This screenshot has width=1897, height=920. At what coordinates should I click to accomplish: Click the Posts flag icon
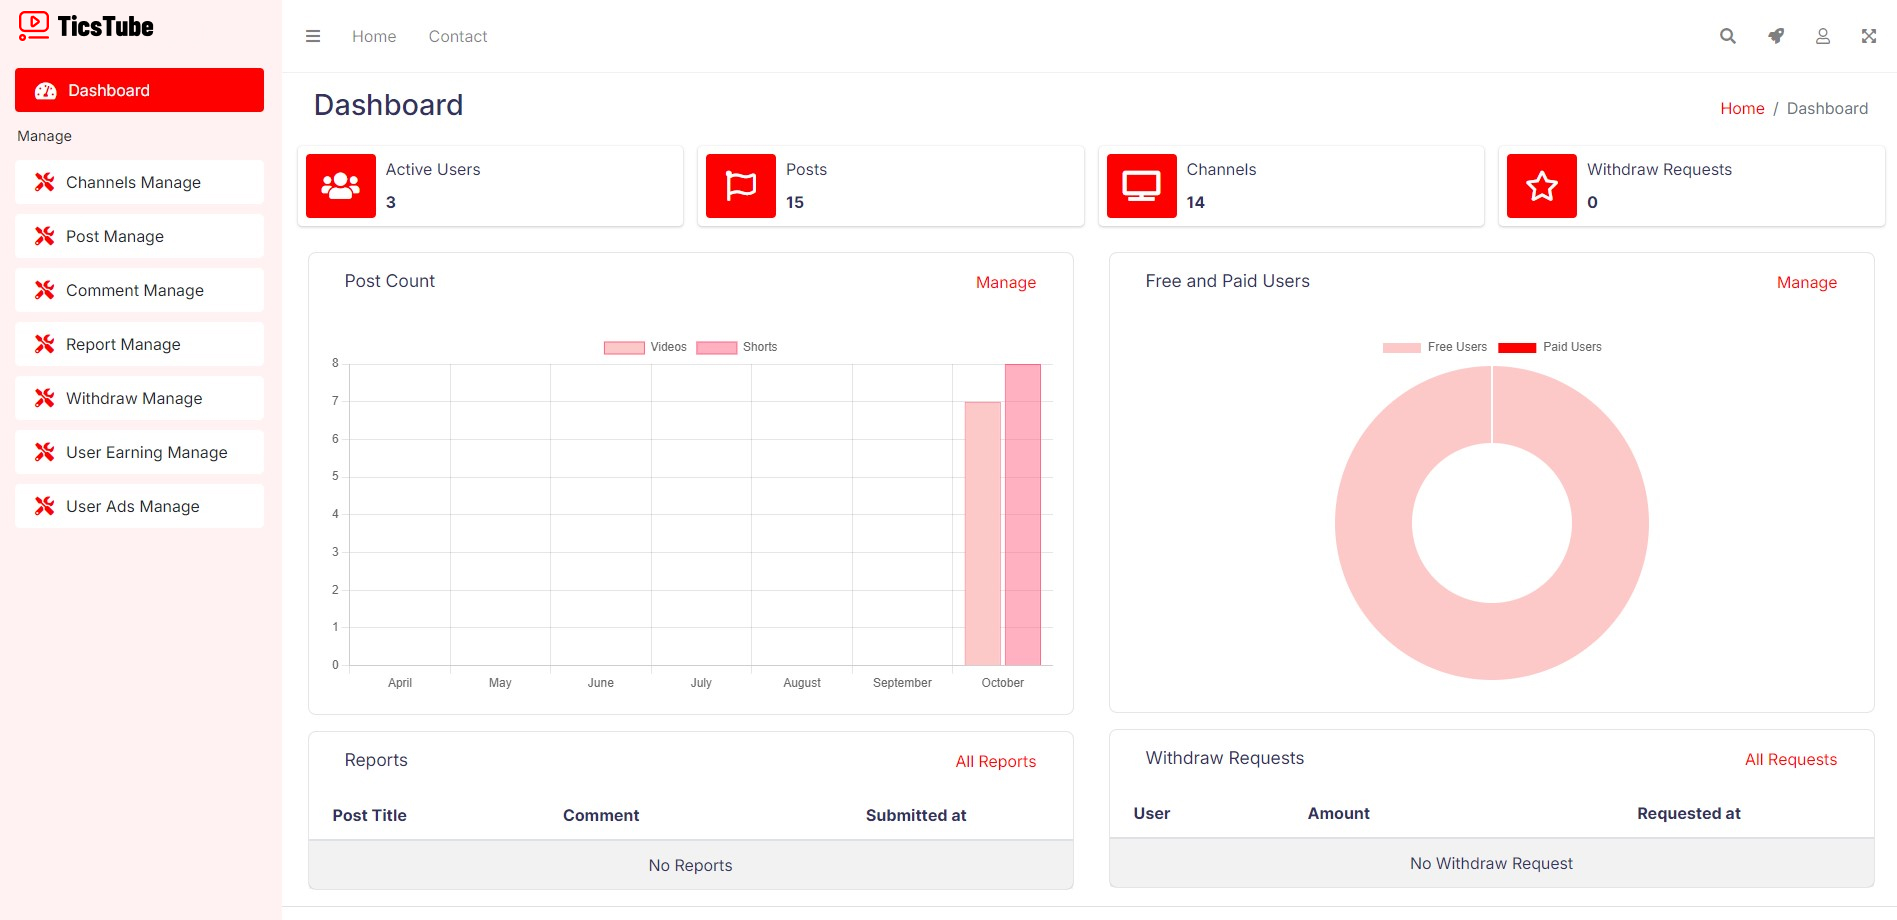point(741,186)
